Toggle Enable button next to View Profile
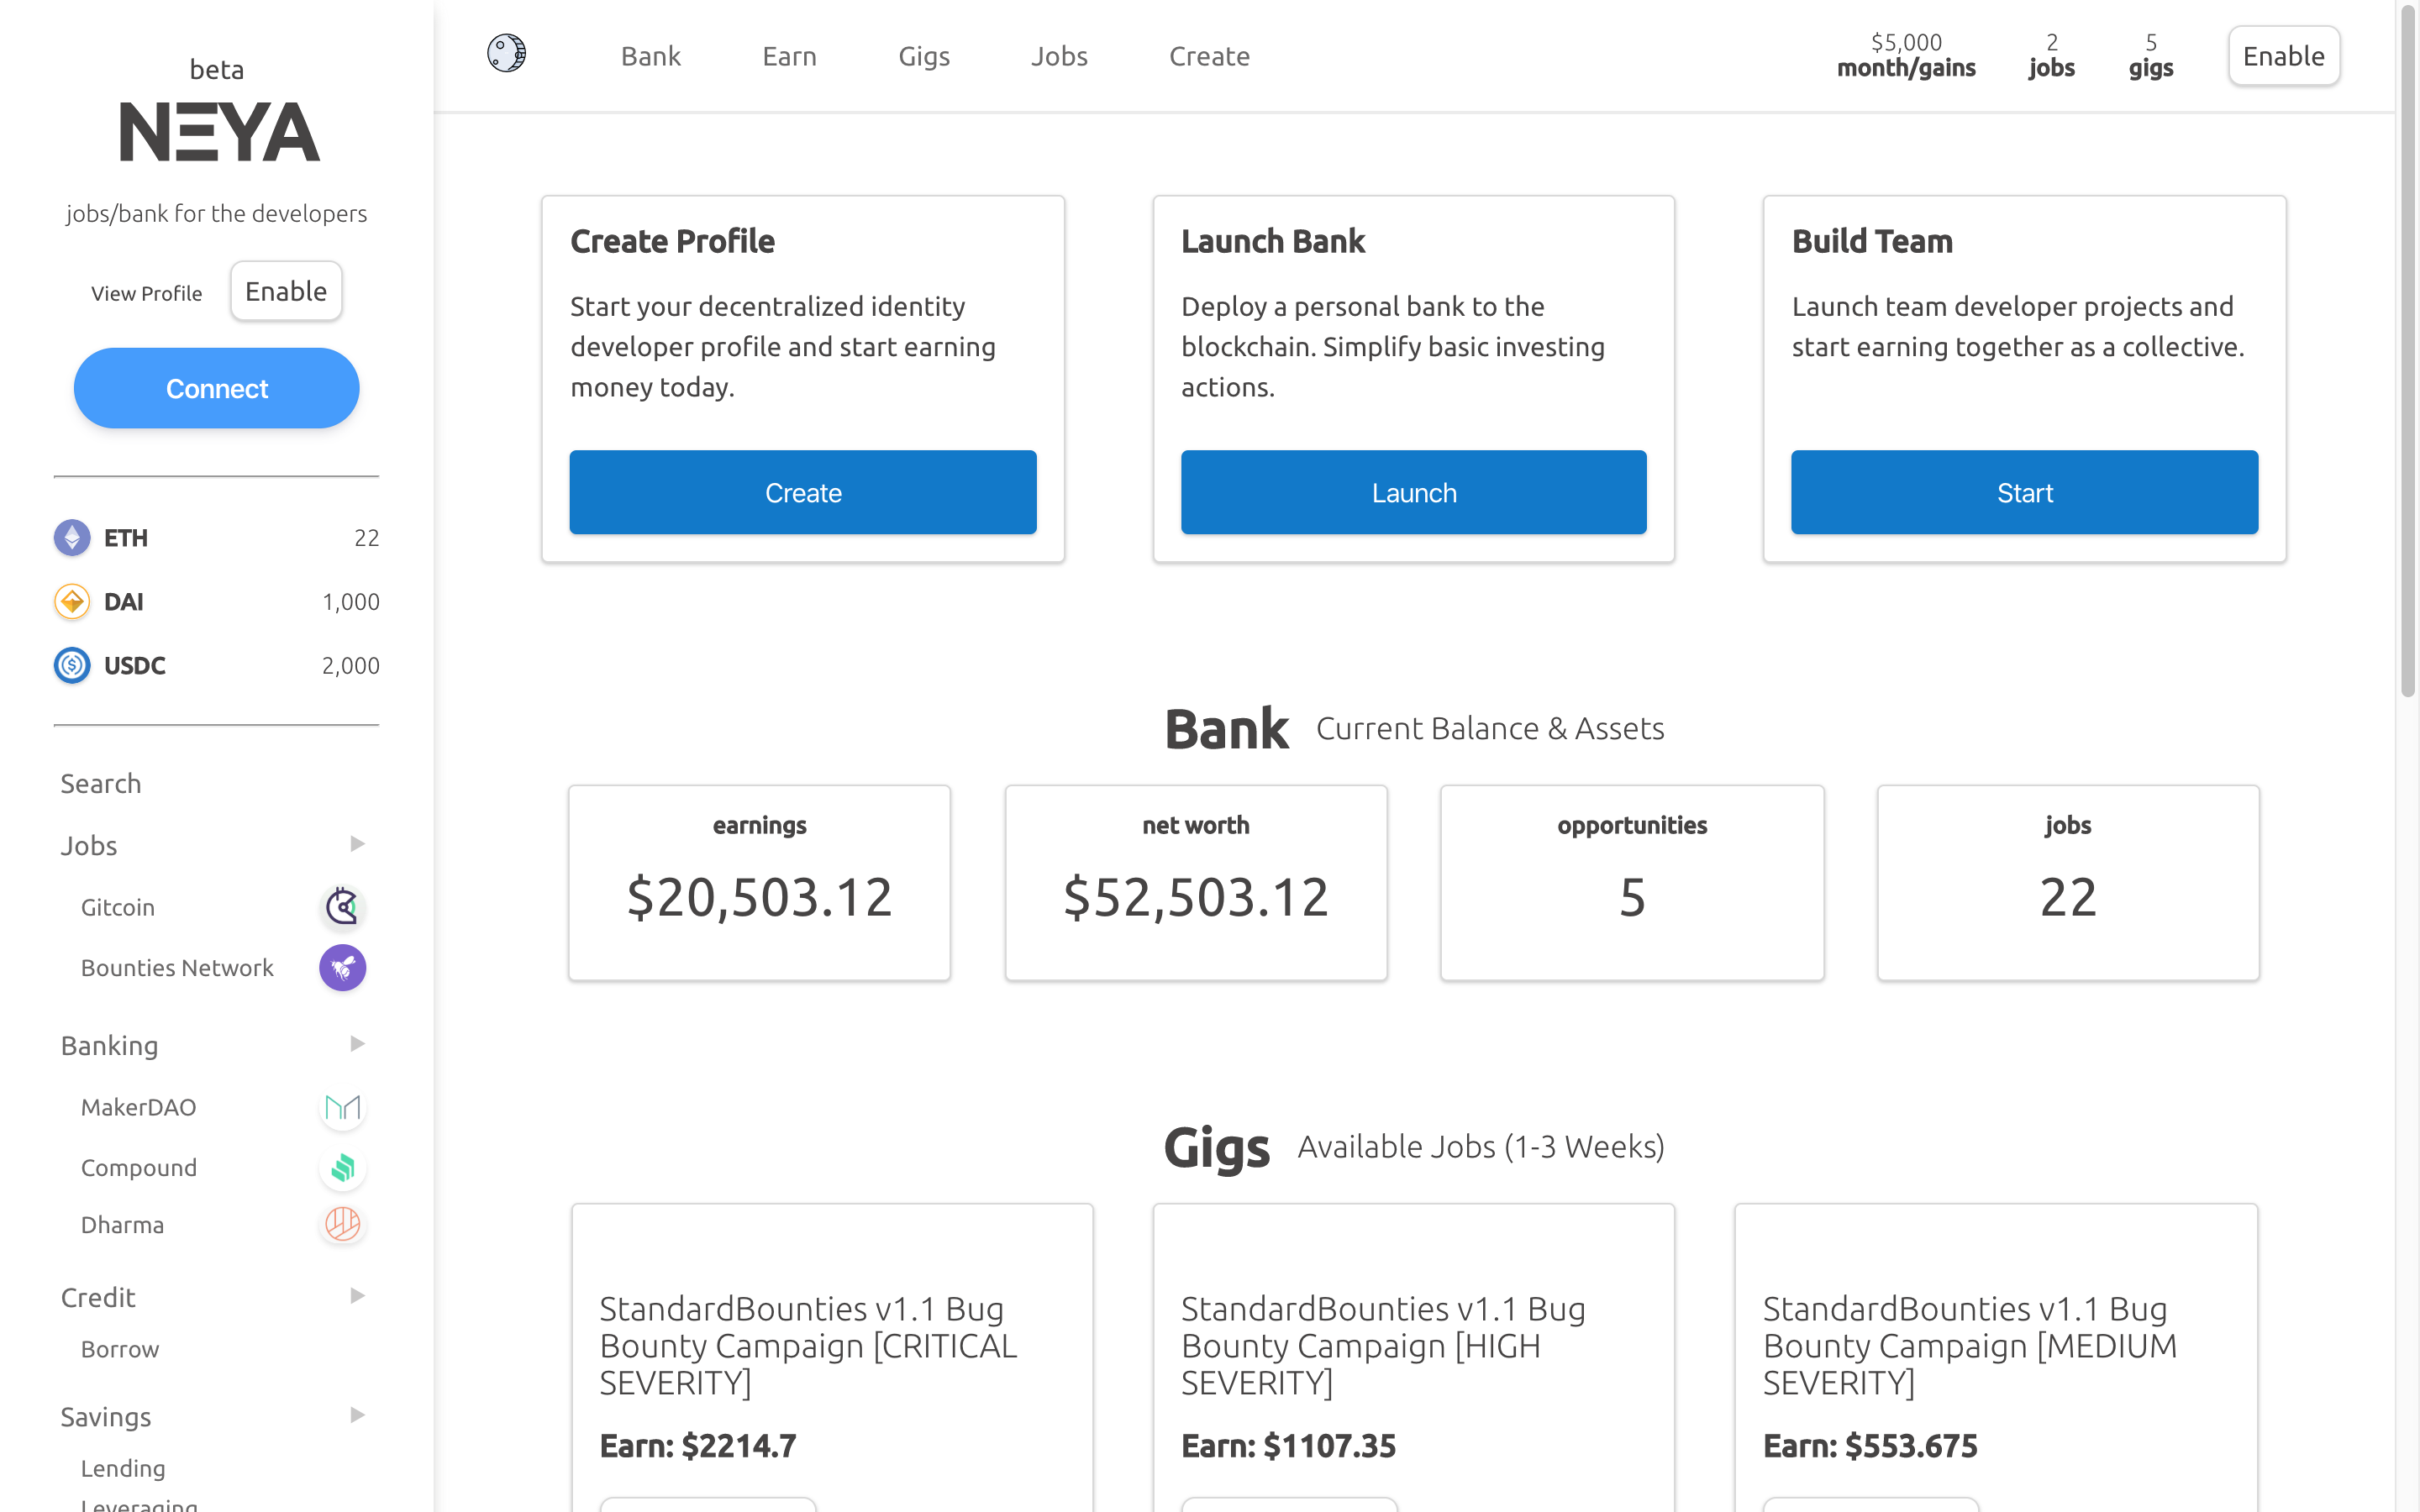Image resolution: width=2420 pixels, height=1512 pixels. 286,291
